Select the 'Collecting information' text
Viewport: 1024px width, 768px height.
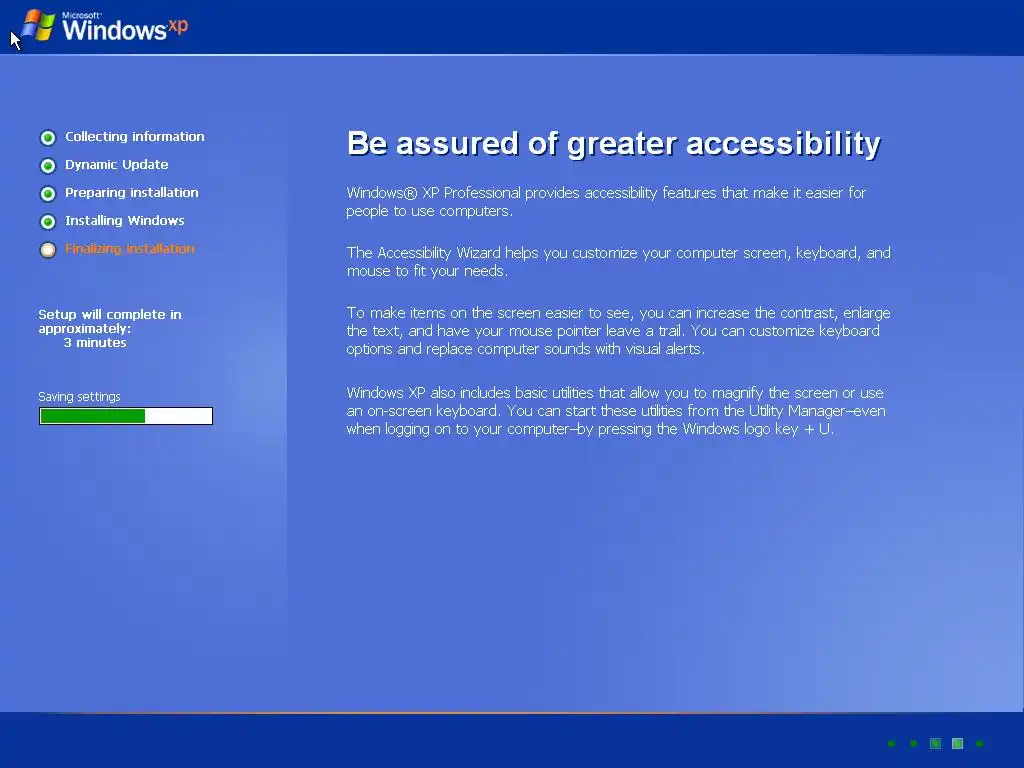(x=135, y=136)
